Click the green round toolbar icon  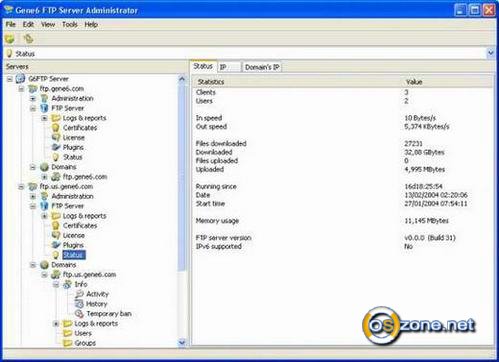(x=10, y=39)
